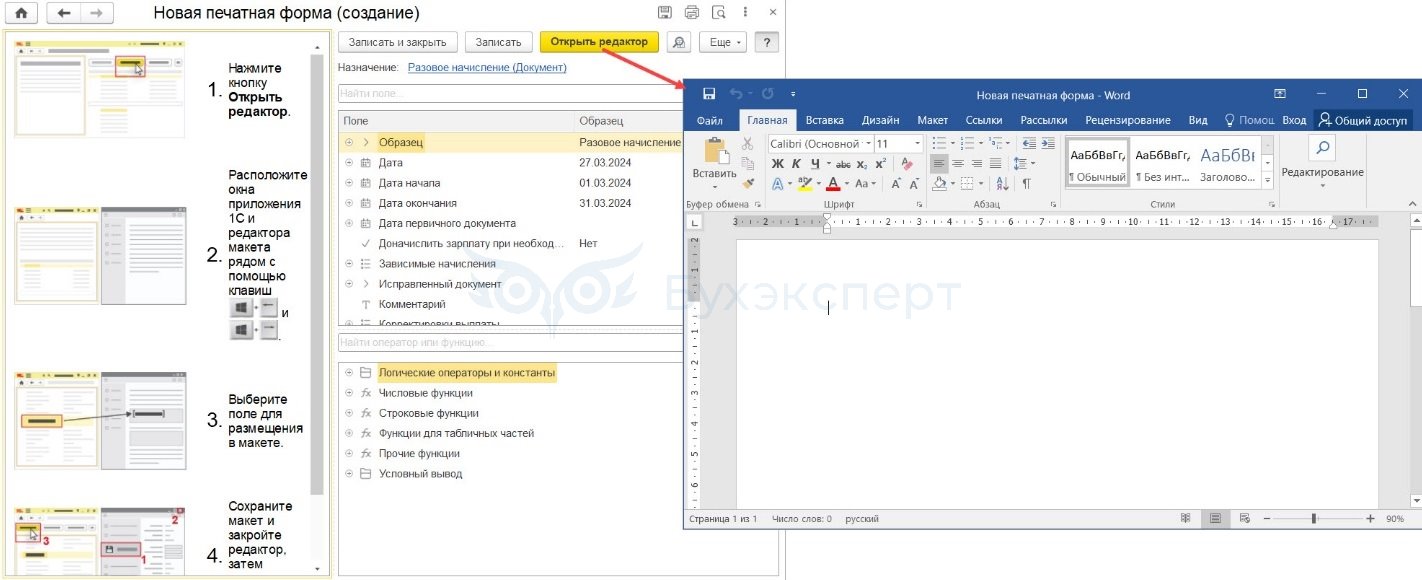This screenshot has width=1422, height=580.
Task: Click the yellow Открыть редактор button
Action: click(x=599, y=42)
